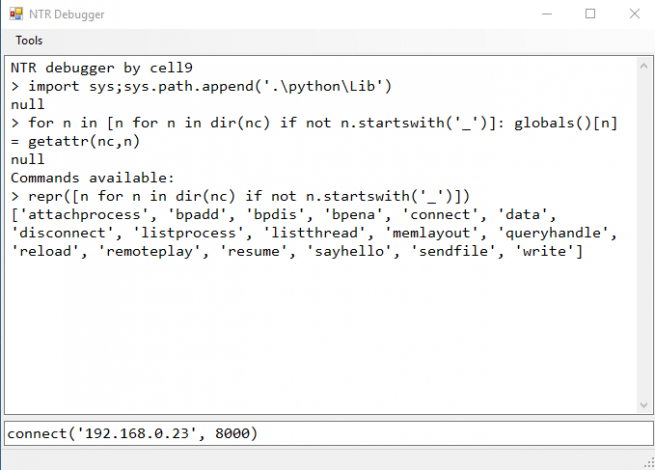Image resolution: width=655 pixels, height=470 pixels.
Task: Click the output scrollbar down arrow
Action: point(642,404)
